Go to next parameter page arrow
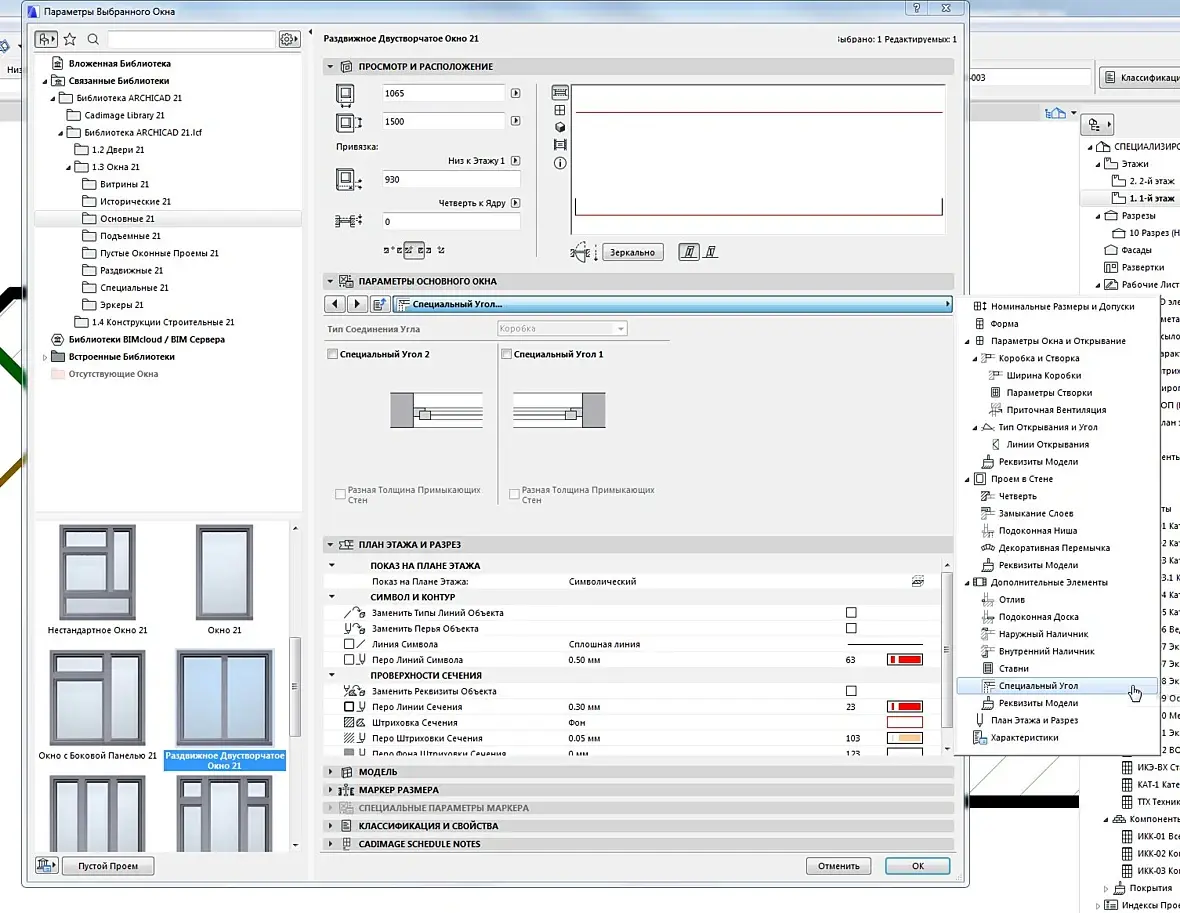The height and width of the screenshot is (913, 1180). 357,304
